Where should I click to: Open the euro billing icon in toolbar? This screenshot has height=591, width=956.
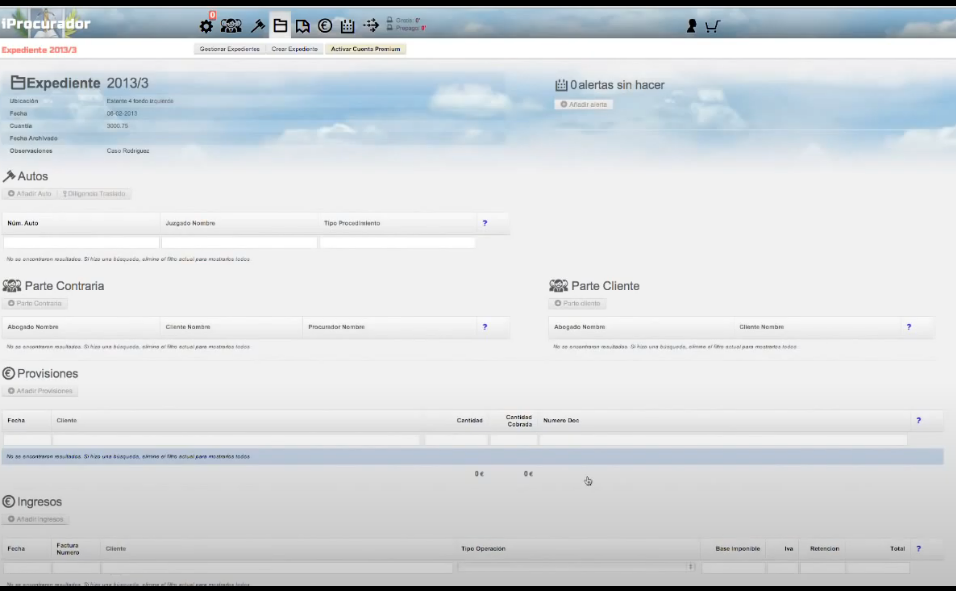[325, 26]
